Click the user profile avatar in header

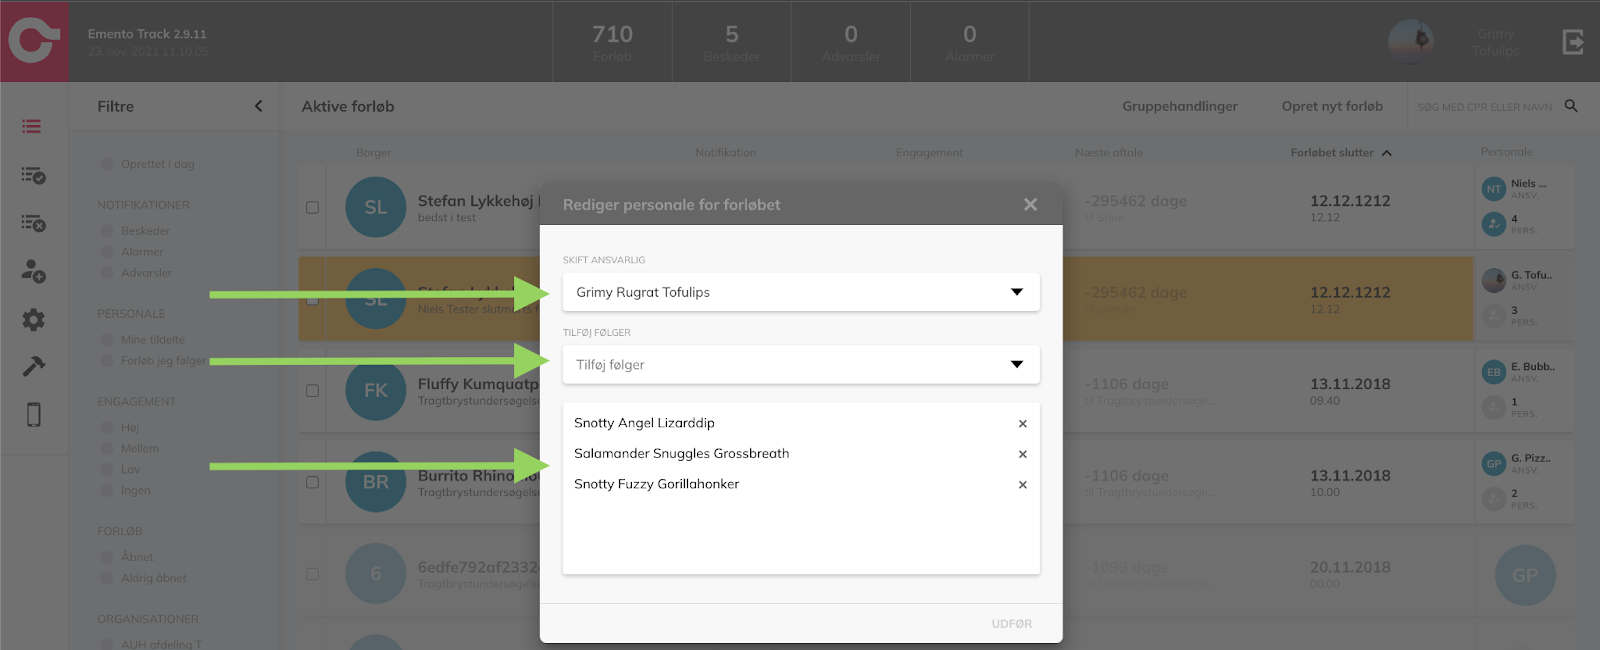(1411, 42)
